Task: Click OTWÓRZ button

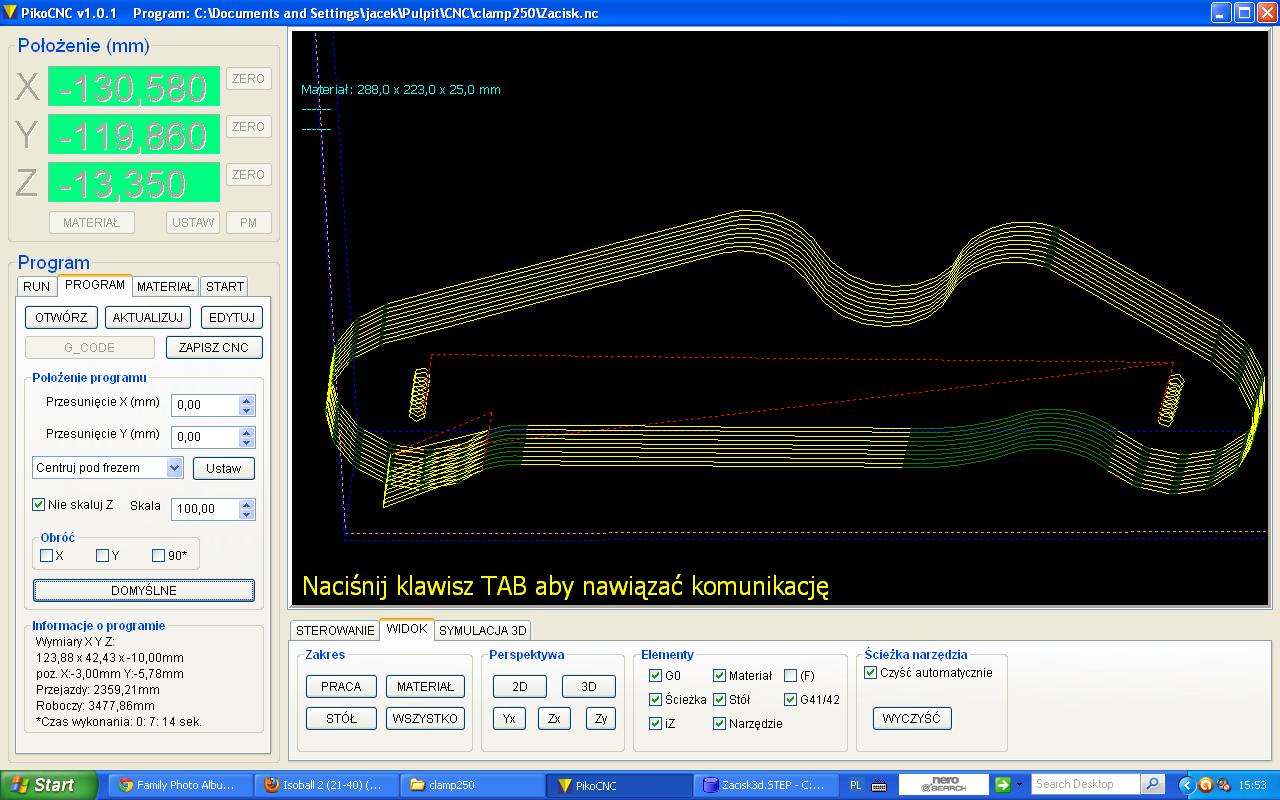Action: (x=62, y=318)
